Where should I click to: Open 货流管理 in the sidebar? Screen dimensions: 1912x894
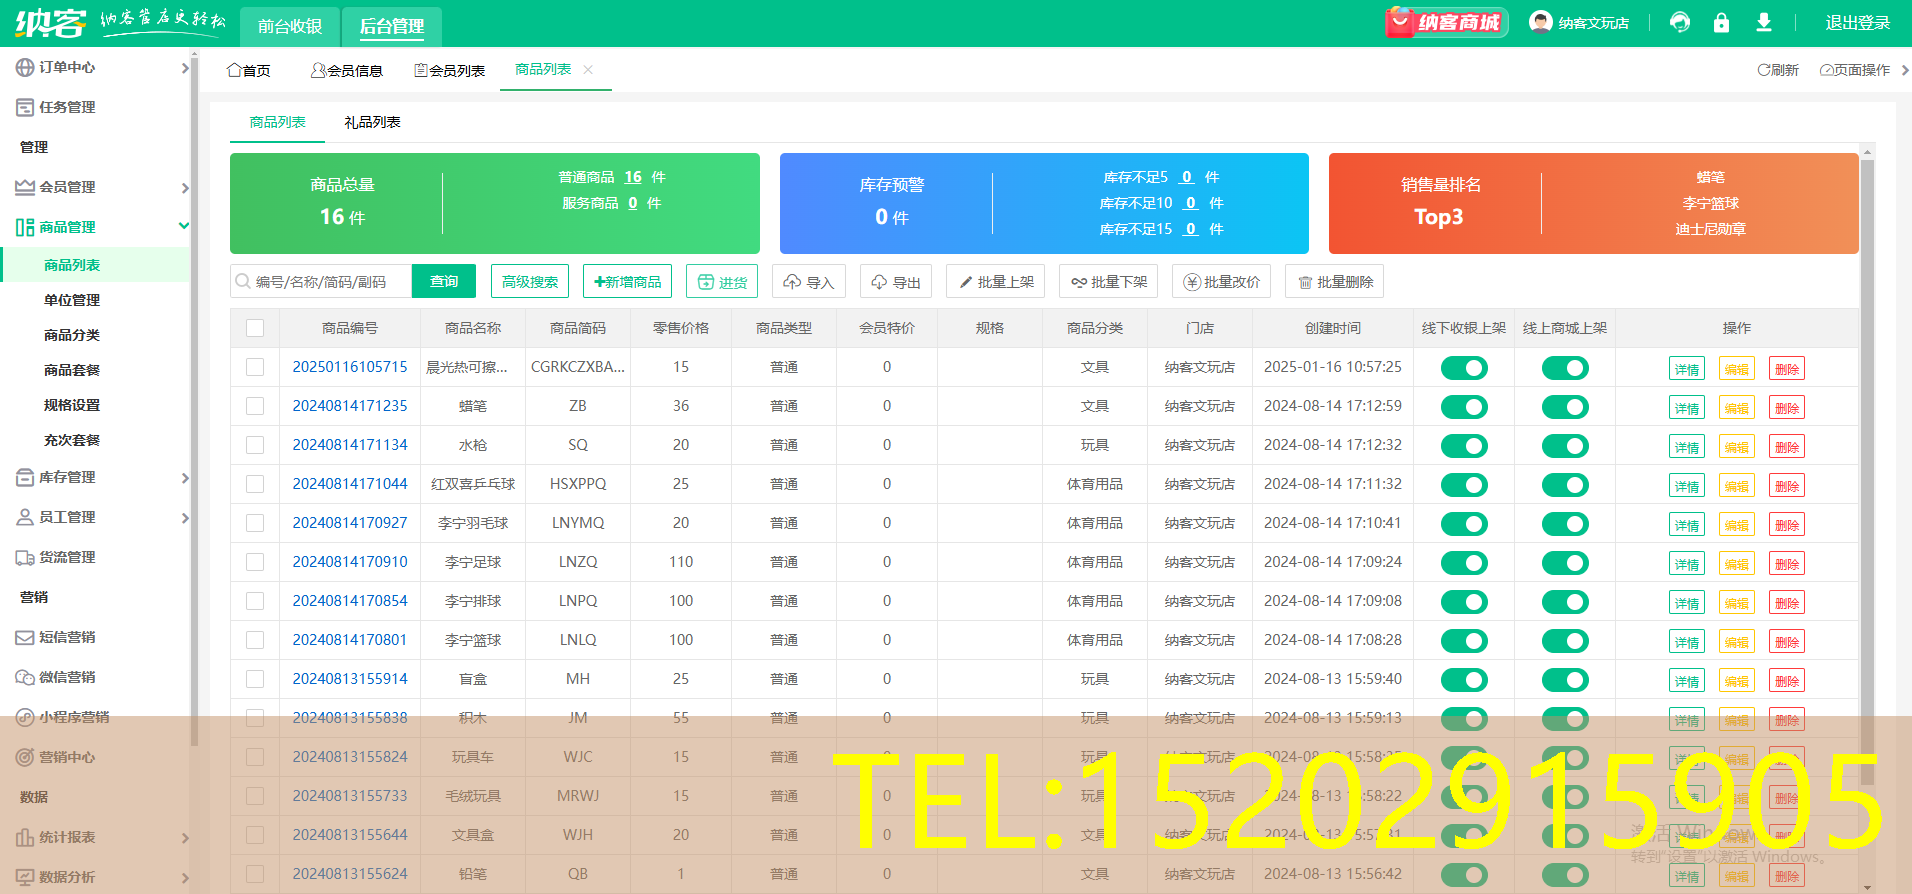click(x=67, y=557)
